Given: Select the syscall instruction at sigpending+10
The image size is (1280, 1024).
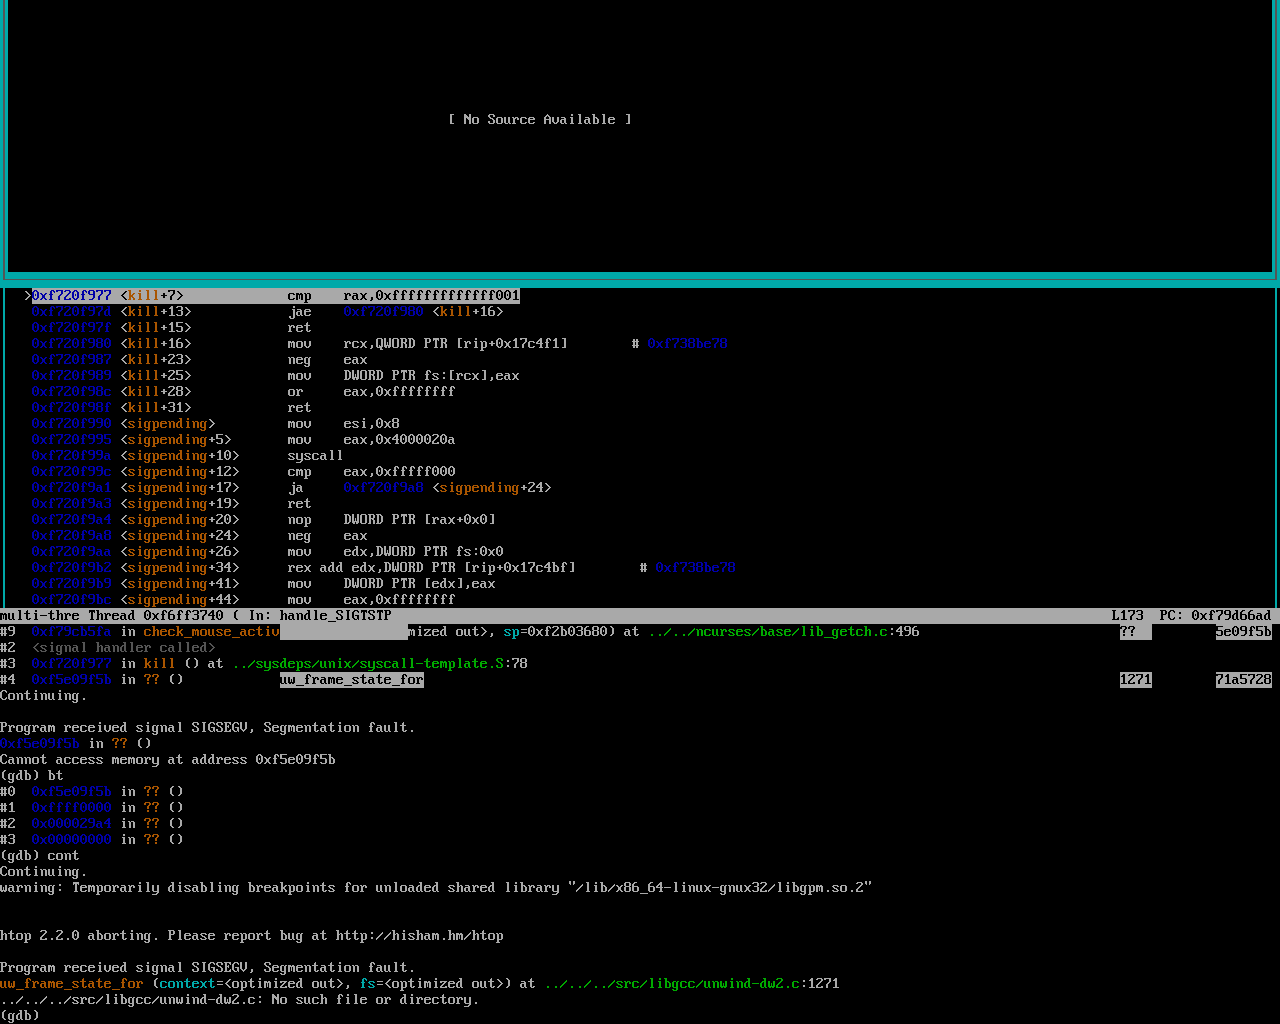Looking at the screenshot, I should pyautogui.click(x=315, y=456).
